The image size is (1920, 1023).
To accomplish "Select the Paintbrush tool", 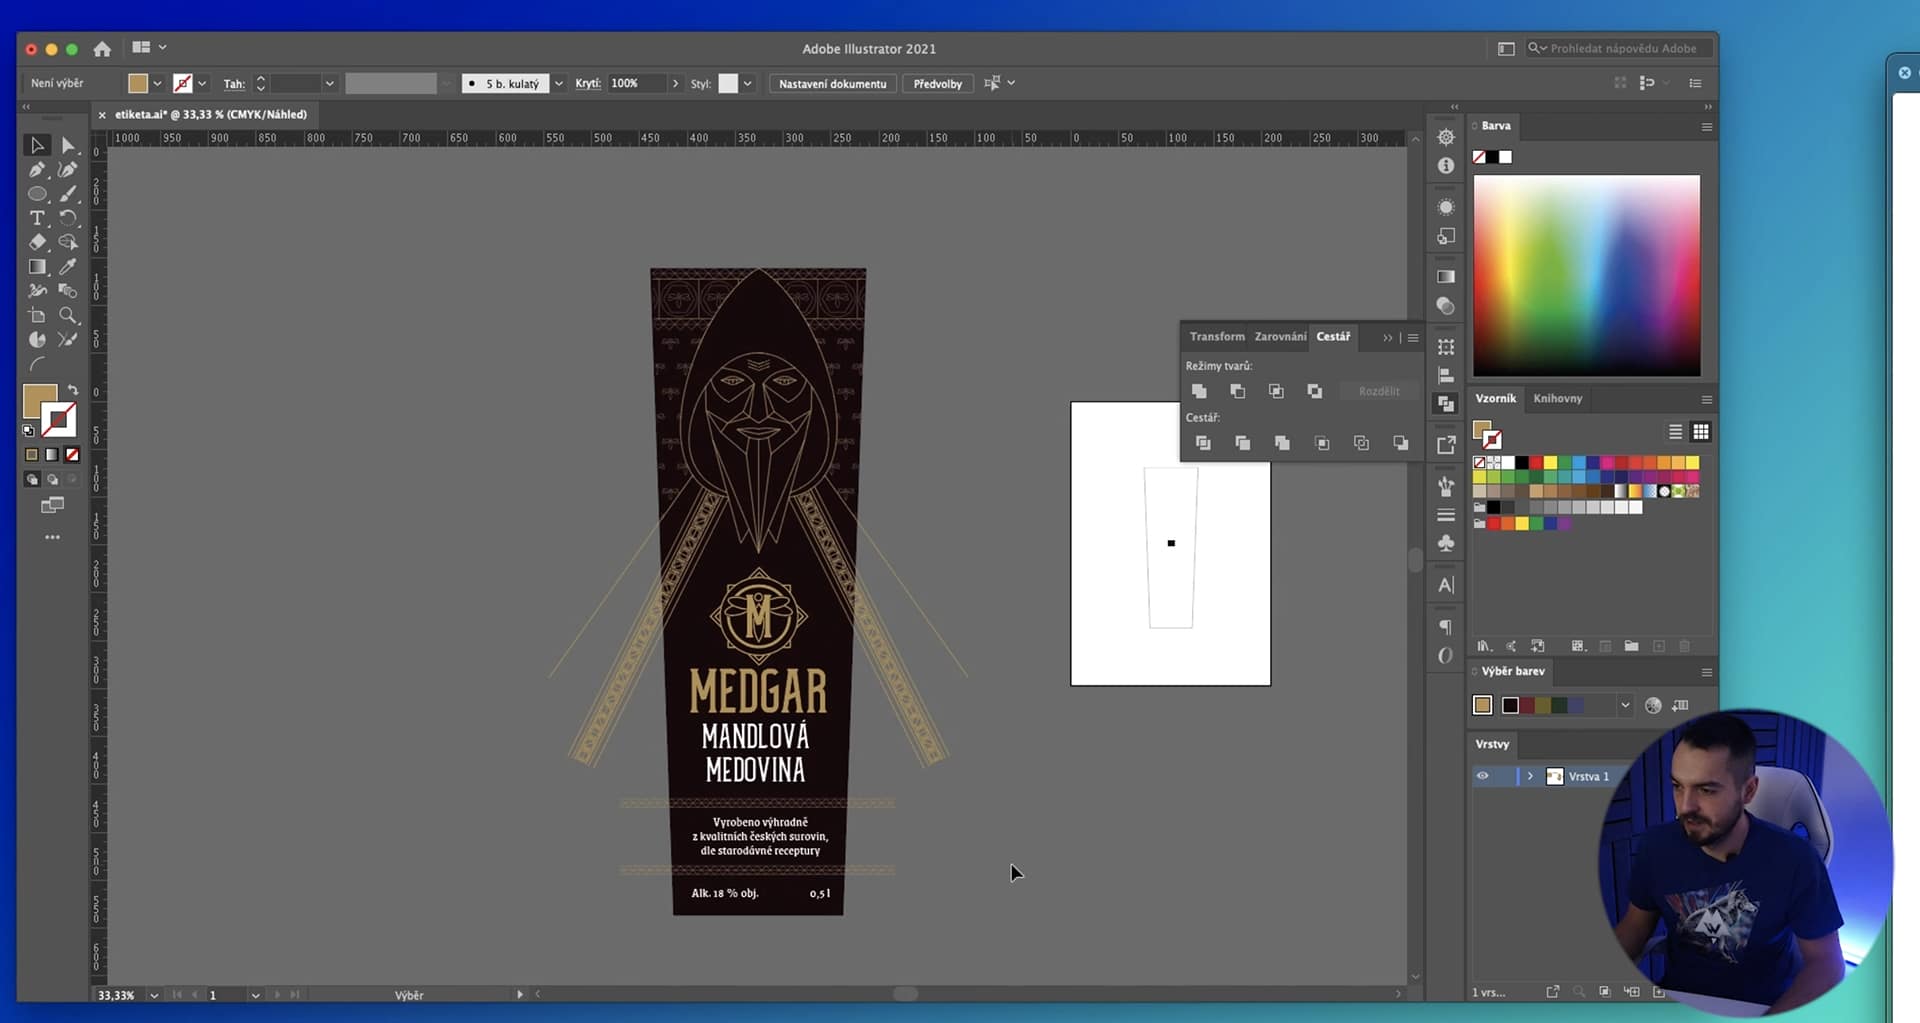I will (68, 194).
